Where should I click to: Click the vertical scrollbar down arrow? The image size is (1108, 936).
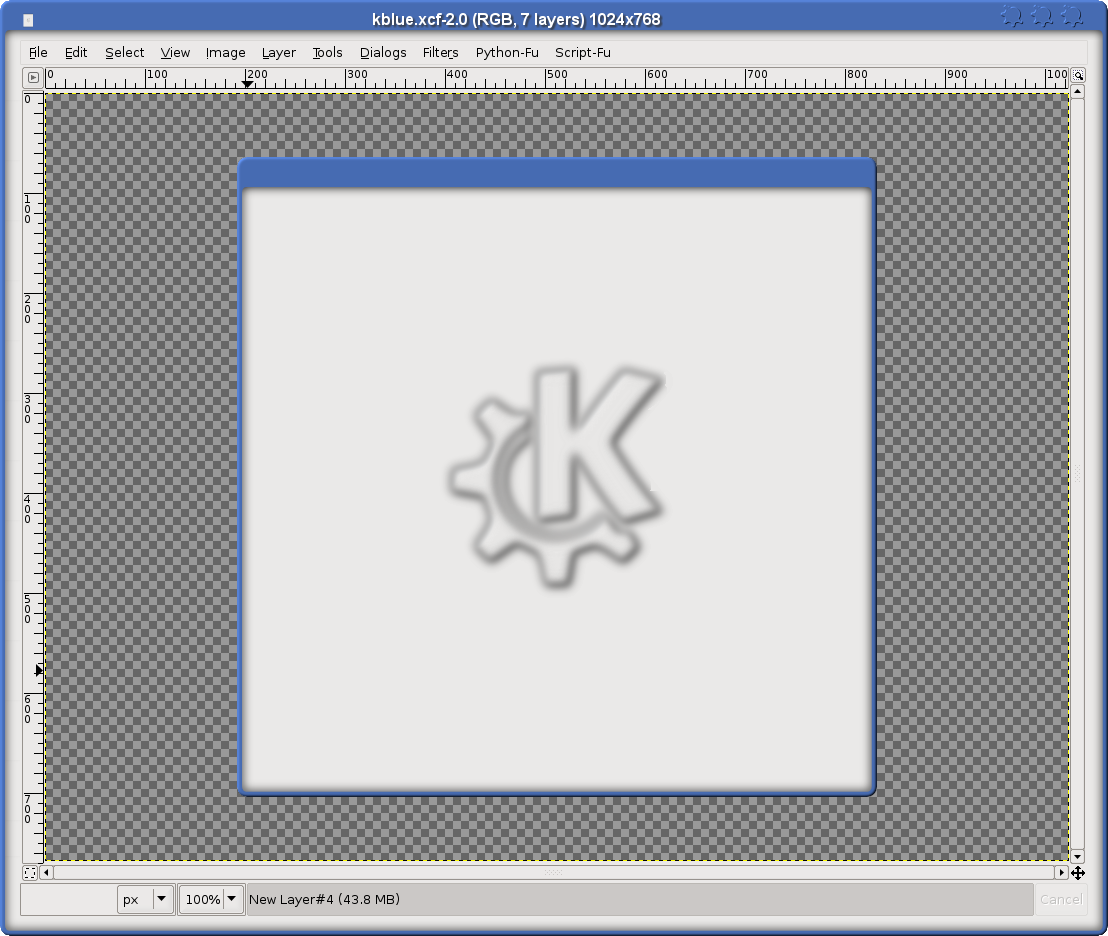click(x=1077, y=857)
